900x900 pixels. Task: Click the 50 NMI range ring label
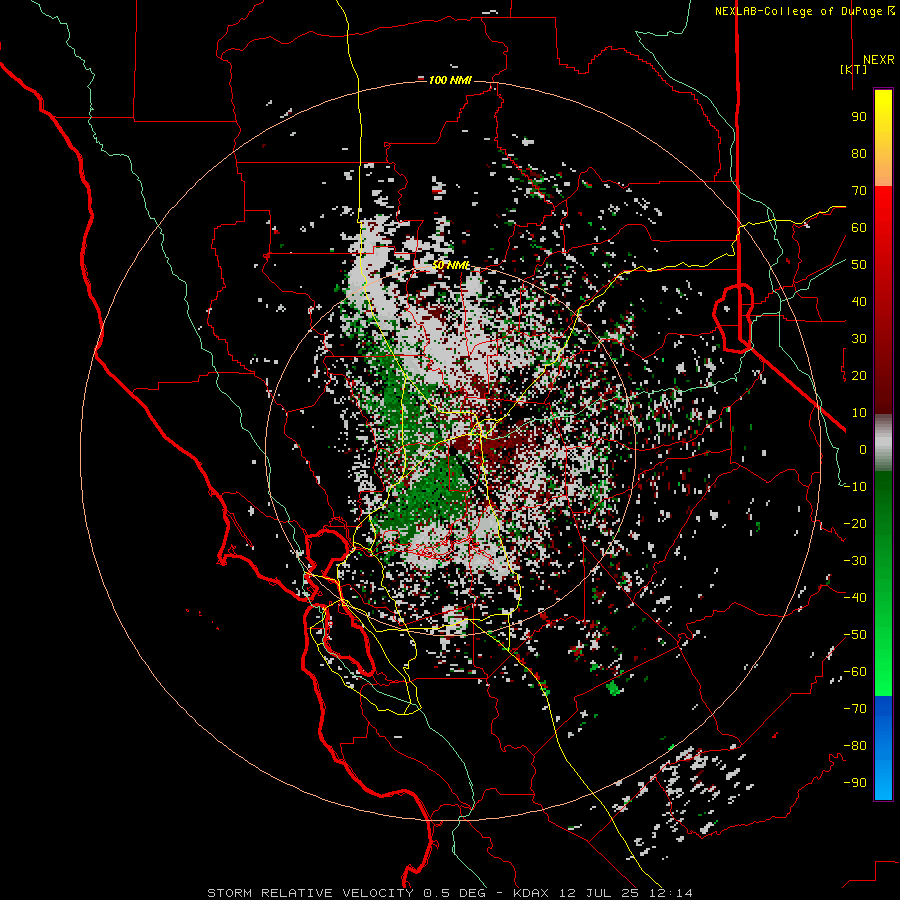pos(451,265)
